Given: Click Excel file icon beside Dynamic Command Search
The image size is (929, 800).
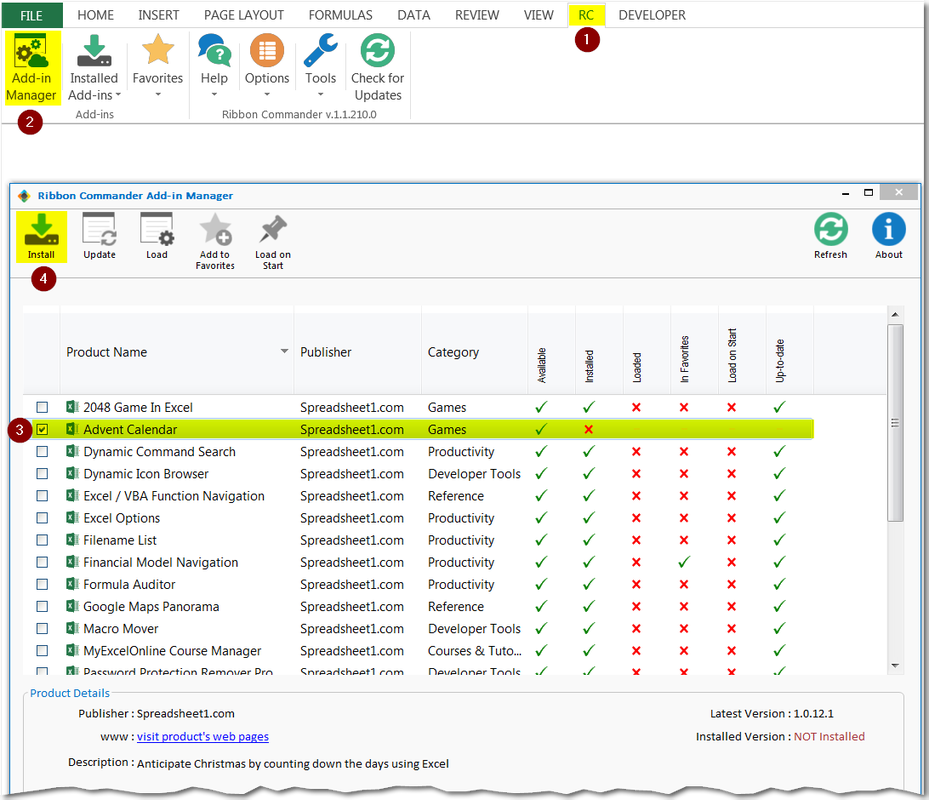Looking at the screenshot, I should pyautogui.click(x=72, y=452).
